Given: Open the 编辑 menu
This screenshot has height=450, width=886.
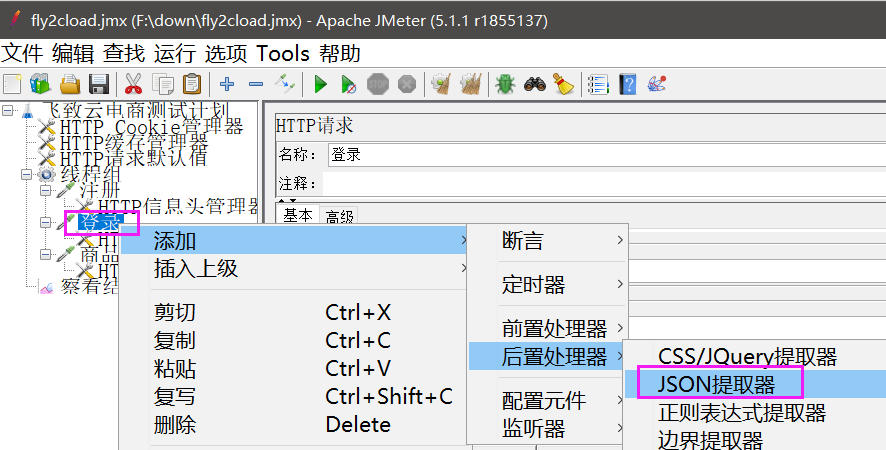Looking at the screenshot, I should click(x=73, y=54).
